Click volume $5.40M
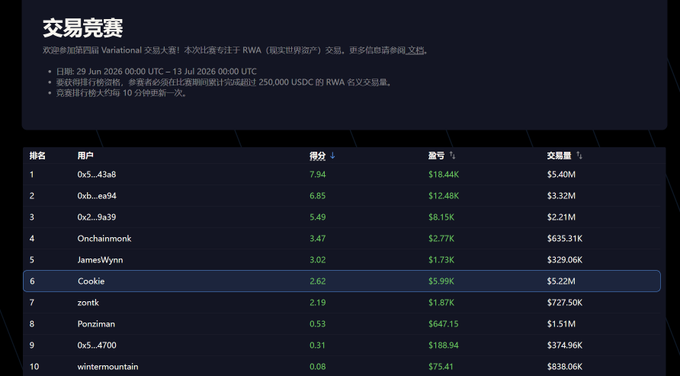 tap(561, 174)
